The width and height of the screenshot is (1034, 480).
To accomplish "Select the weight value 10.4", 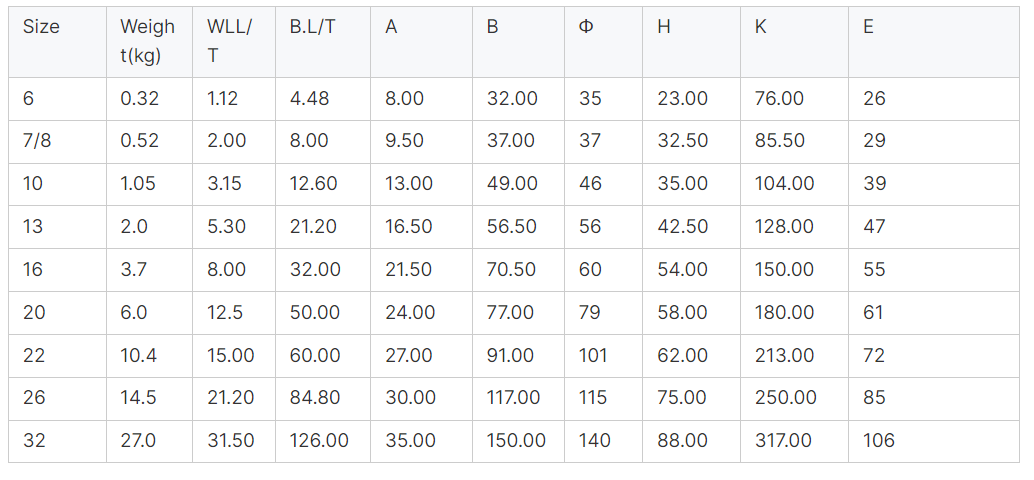I will click(138, 355).
